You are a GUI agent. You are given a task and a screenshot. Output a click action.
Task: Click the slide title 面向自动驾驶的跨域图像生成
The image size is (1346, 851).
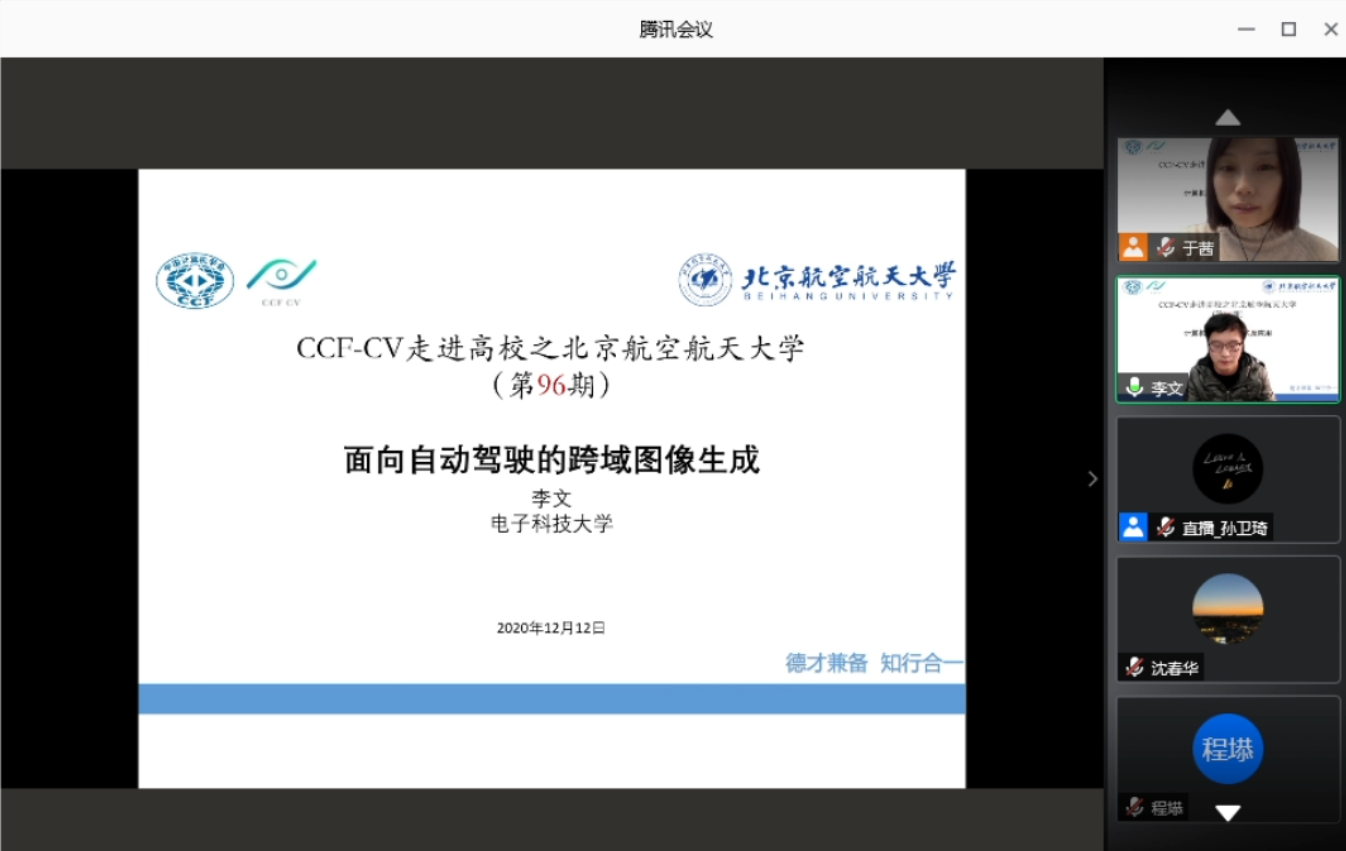(552, 459)
